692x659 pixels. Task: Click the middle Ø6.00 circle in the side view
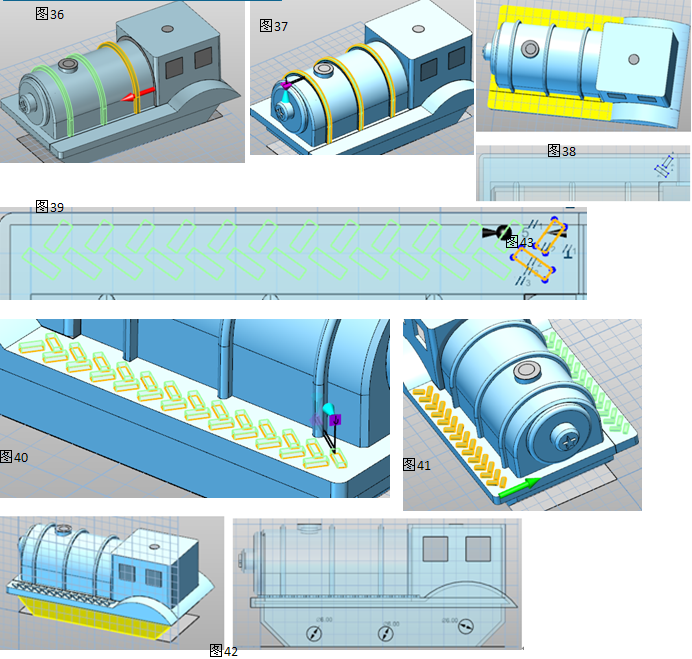(x=386, y=634)
